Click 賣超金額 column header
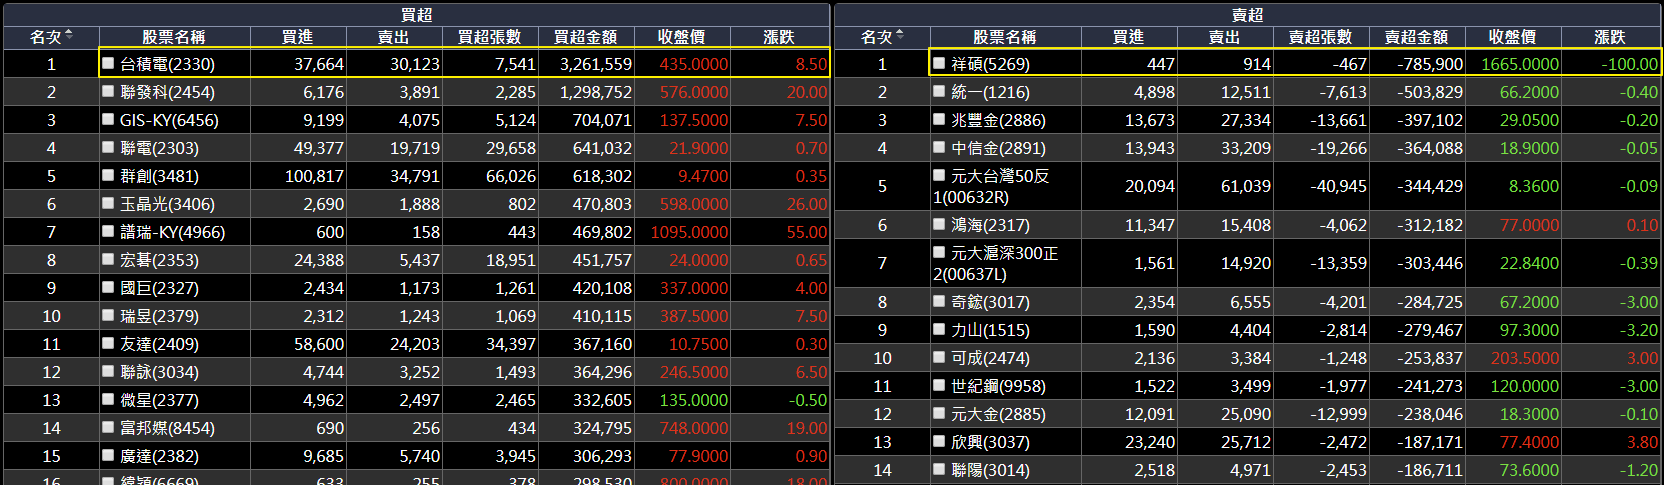1664x485 pixels. click(x=1416, y=37)
